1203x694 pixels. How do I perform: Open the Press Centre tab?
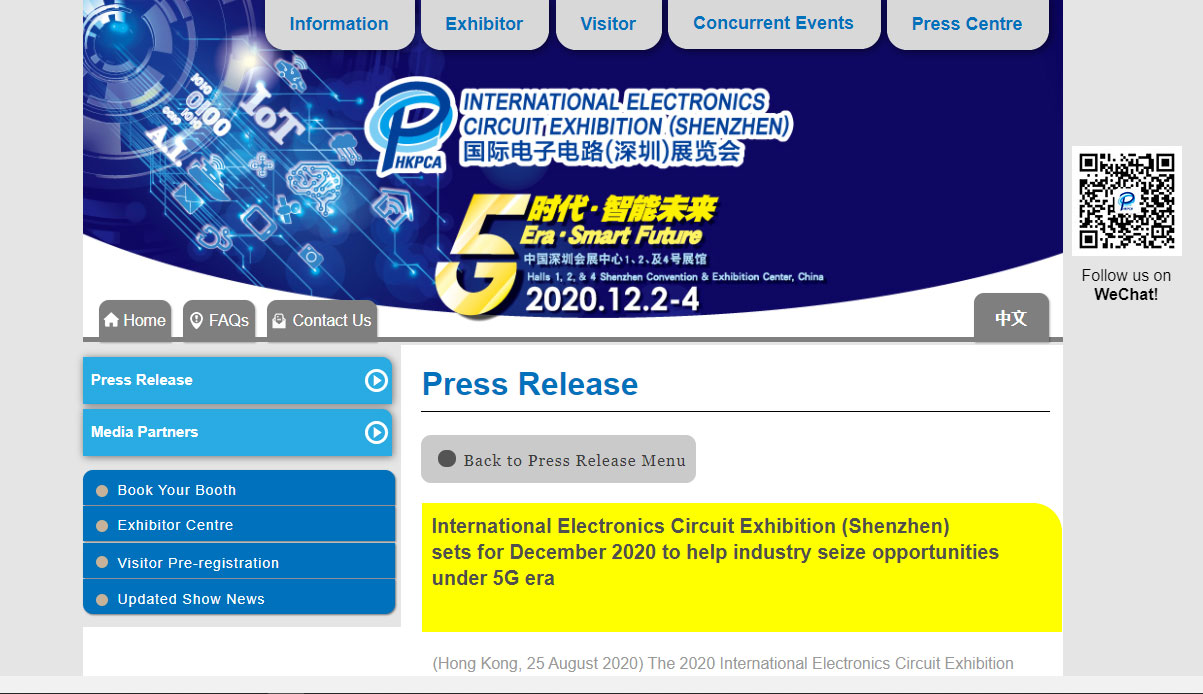tap(967, 24)
